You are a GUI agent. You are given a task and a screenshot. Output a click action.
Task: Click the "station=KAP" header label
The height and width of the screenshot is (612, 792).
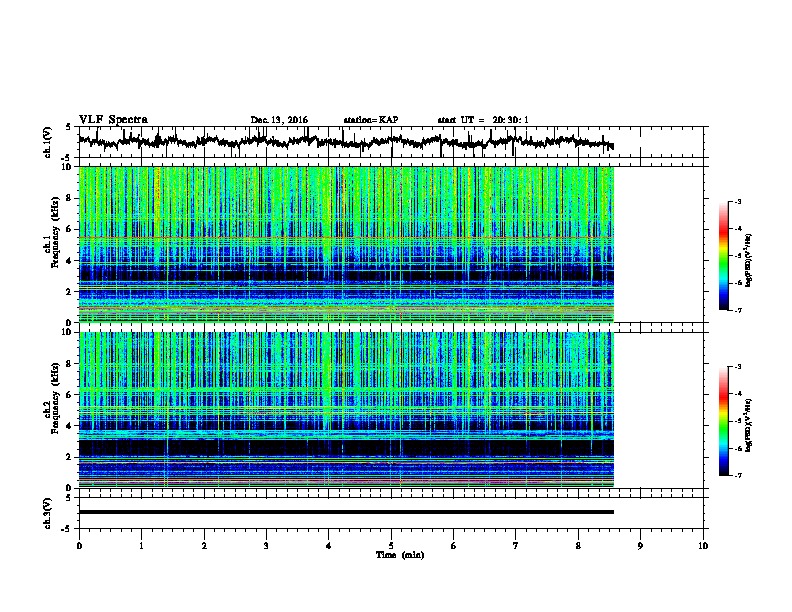coord(371,120)
